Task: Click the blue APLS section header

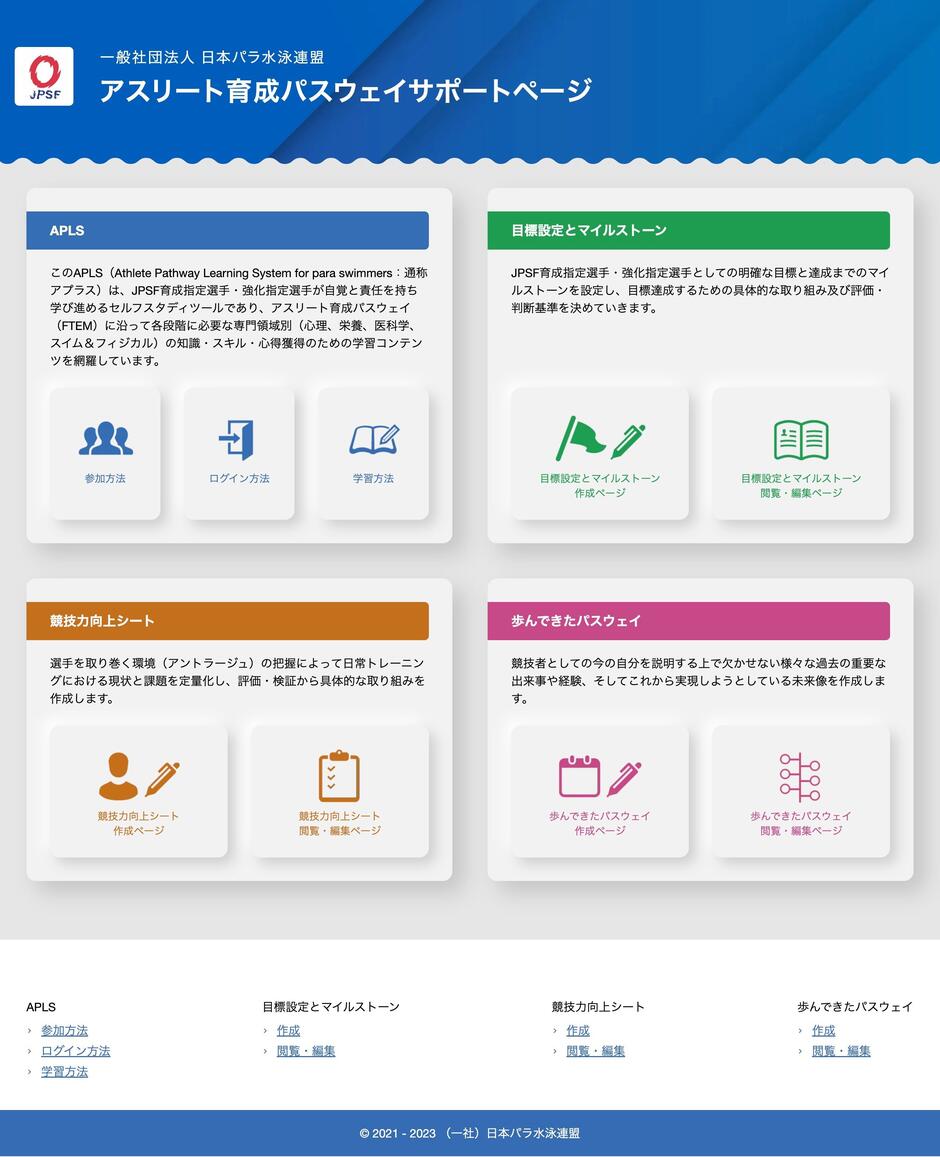Action: coord(227,230)
